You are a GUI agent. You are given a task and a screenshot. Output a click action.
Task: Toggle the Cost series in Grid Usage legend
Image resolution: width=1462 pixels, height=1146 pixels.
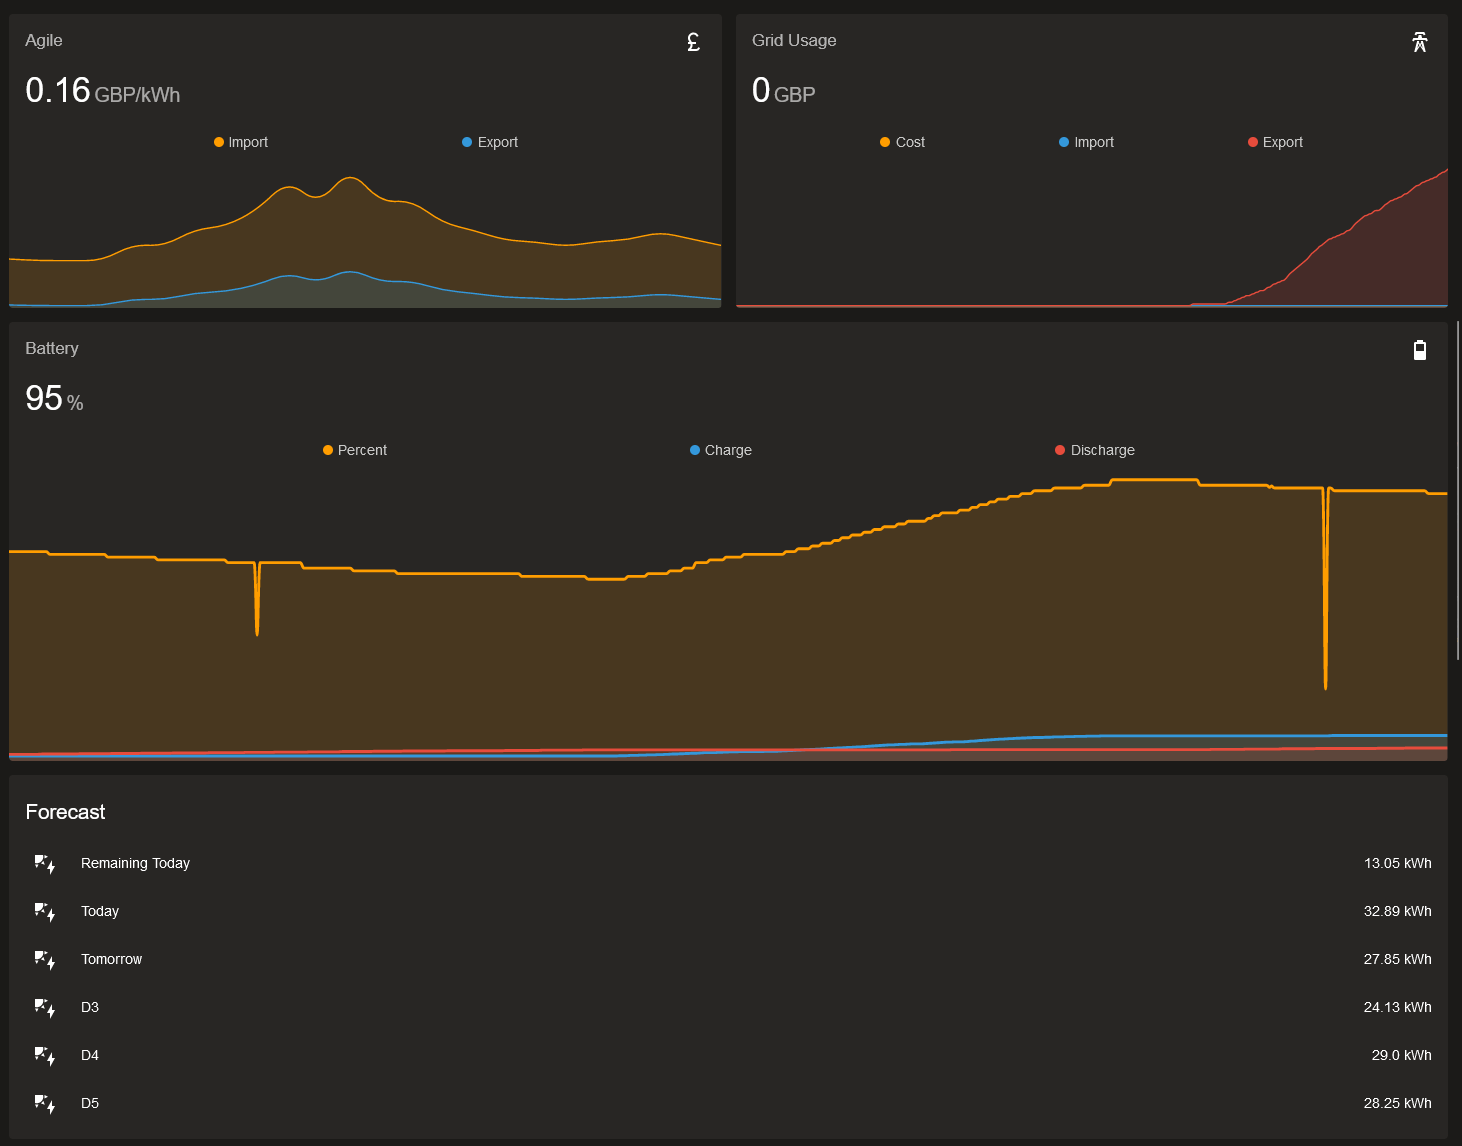(x=902, y=142)
